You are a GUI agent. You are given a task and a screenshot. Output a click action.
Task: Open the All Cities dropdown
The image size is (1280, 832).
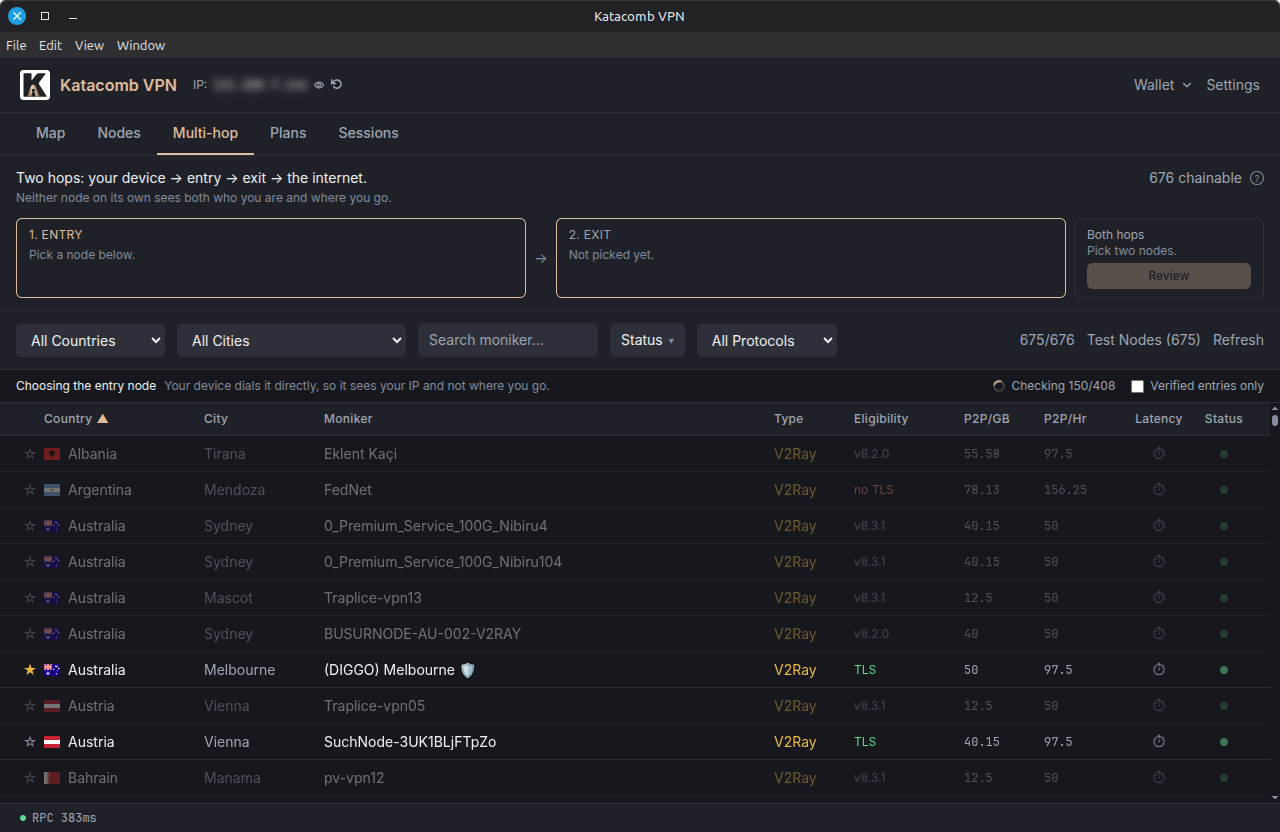pos(291,340)
